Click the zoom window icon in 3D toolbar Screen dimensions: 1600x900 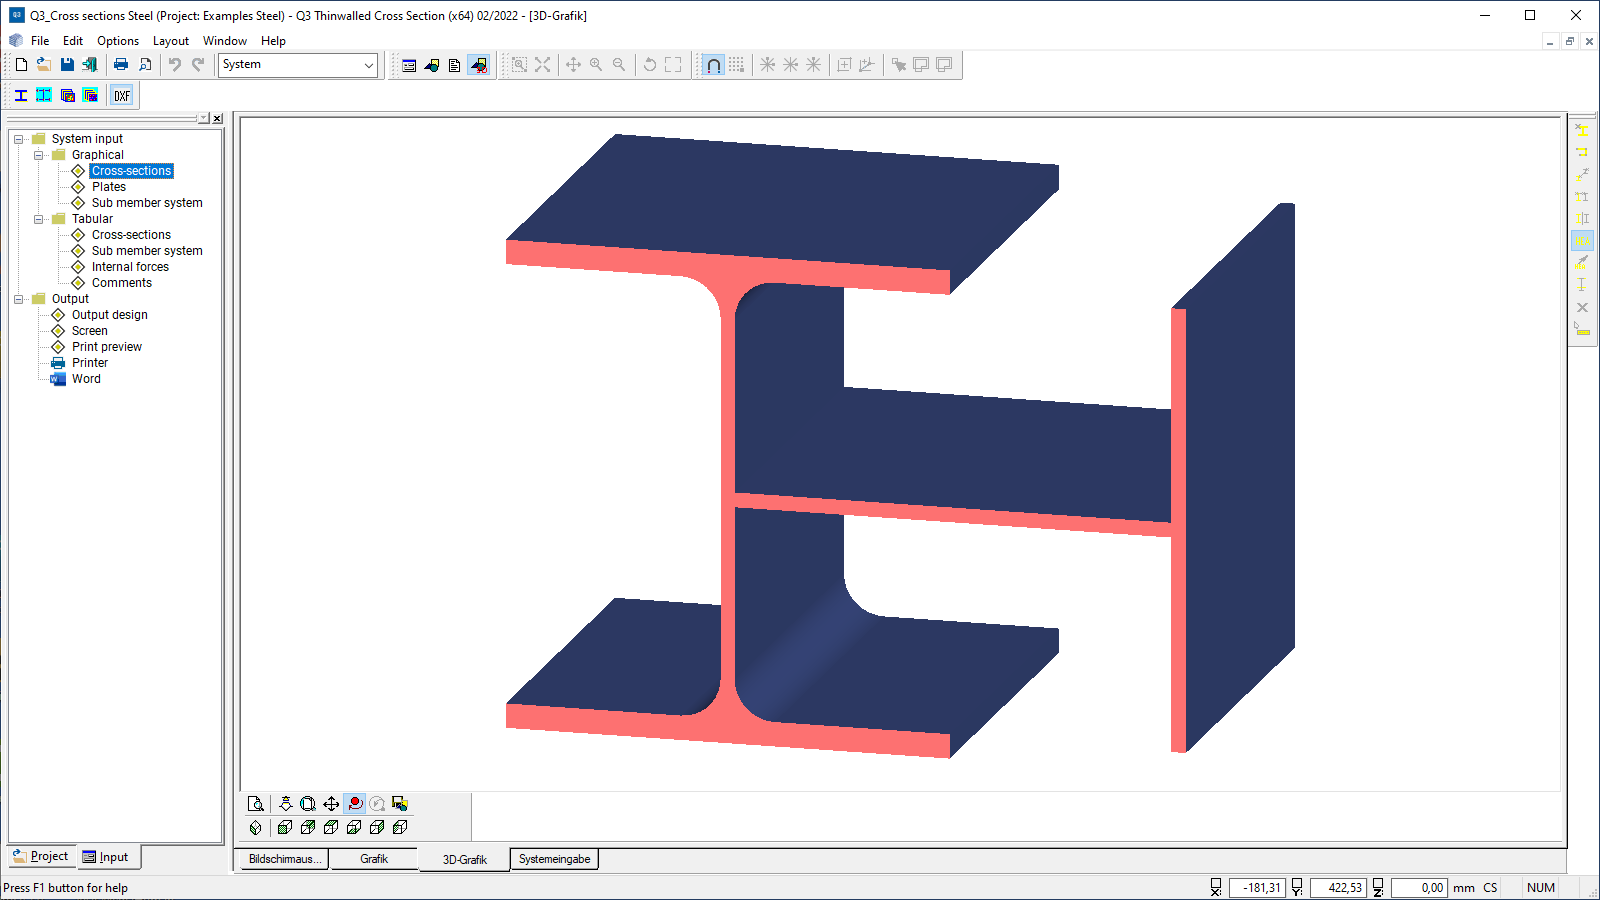click(308, 804)
